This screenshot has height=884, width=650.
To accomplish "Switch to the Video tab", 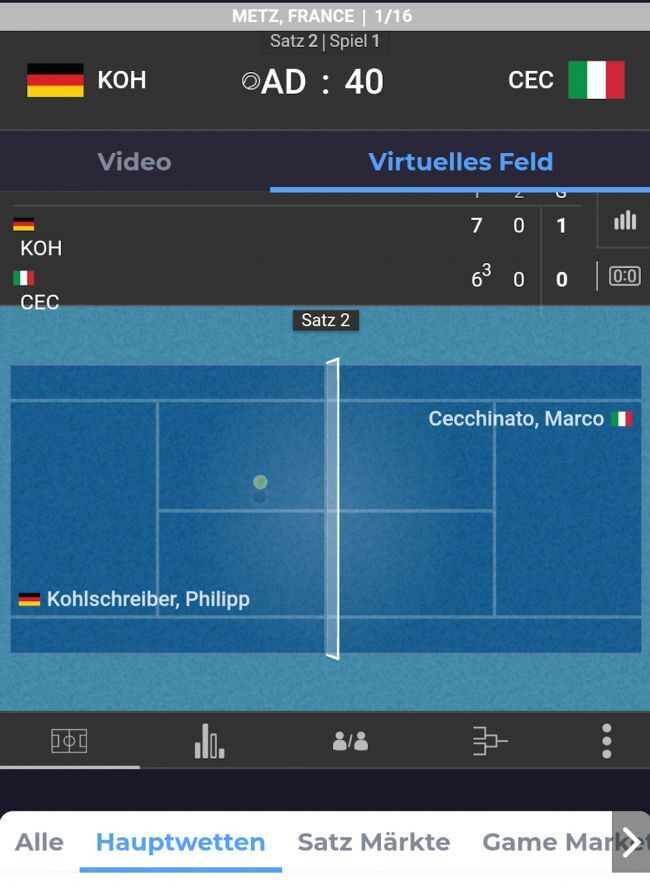I will tap(134, 162).
